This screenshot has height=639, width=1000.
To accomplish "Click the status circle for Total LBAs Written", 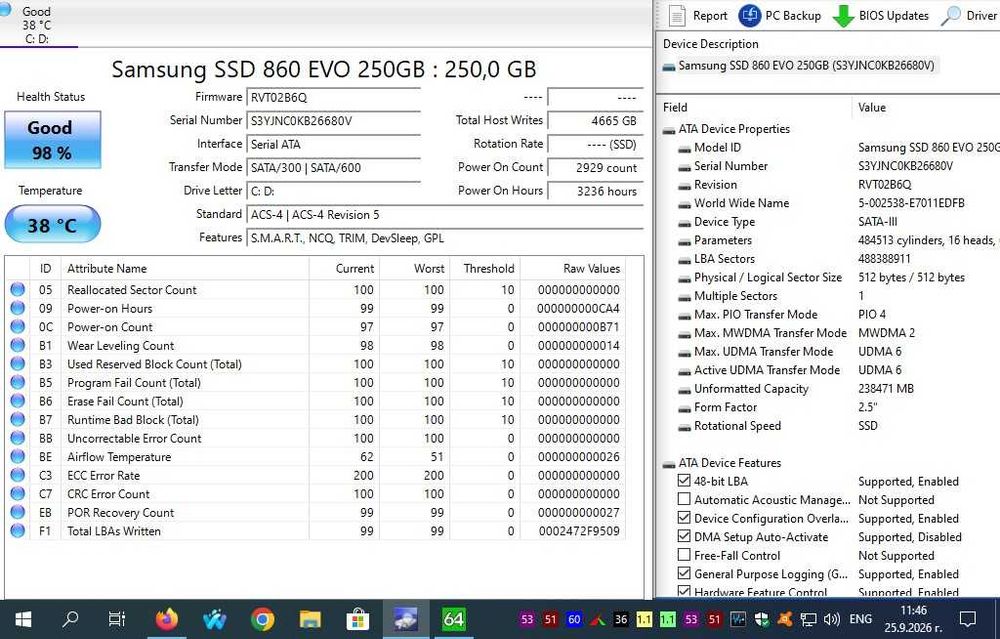I will tap(18, 531).
